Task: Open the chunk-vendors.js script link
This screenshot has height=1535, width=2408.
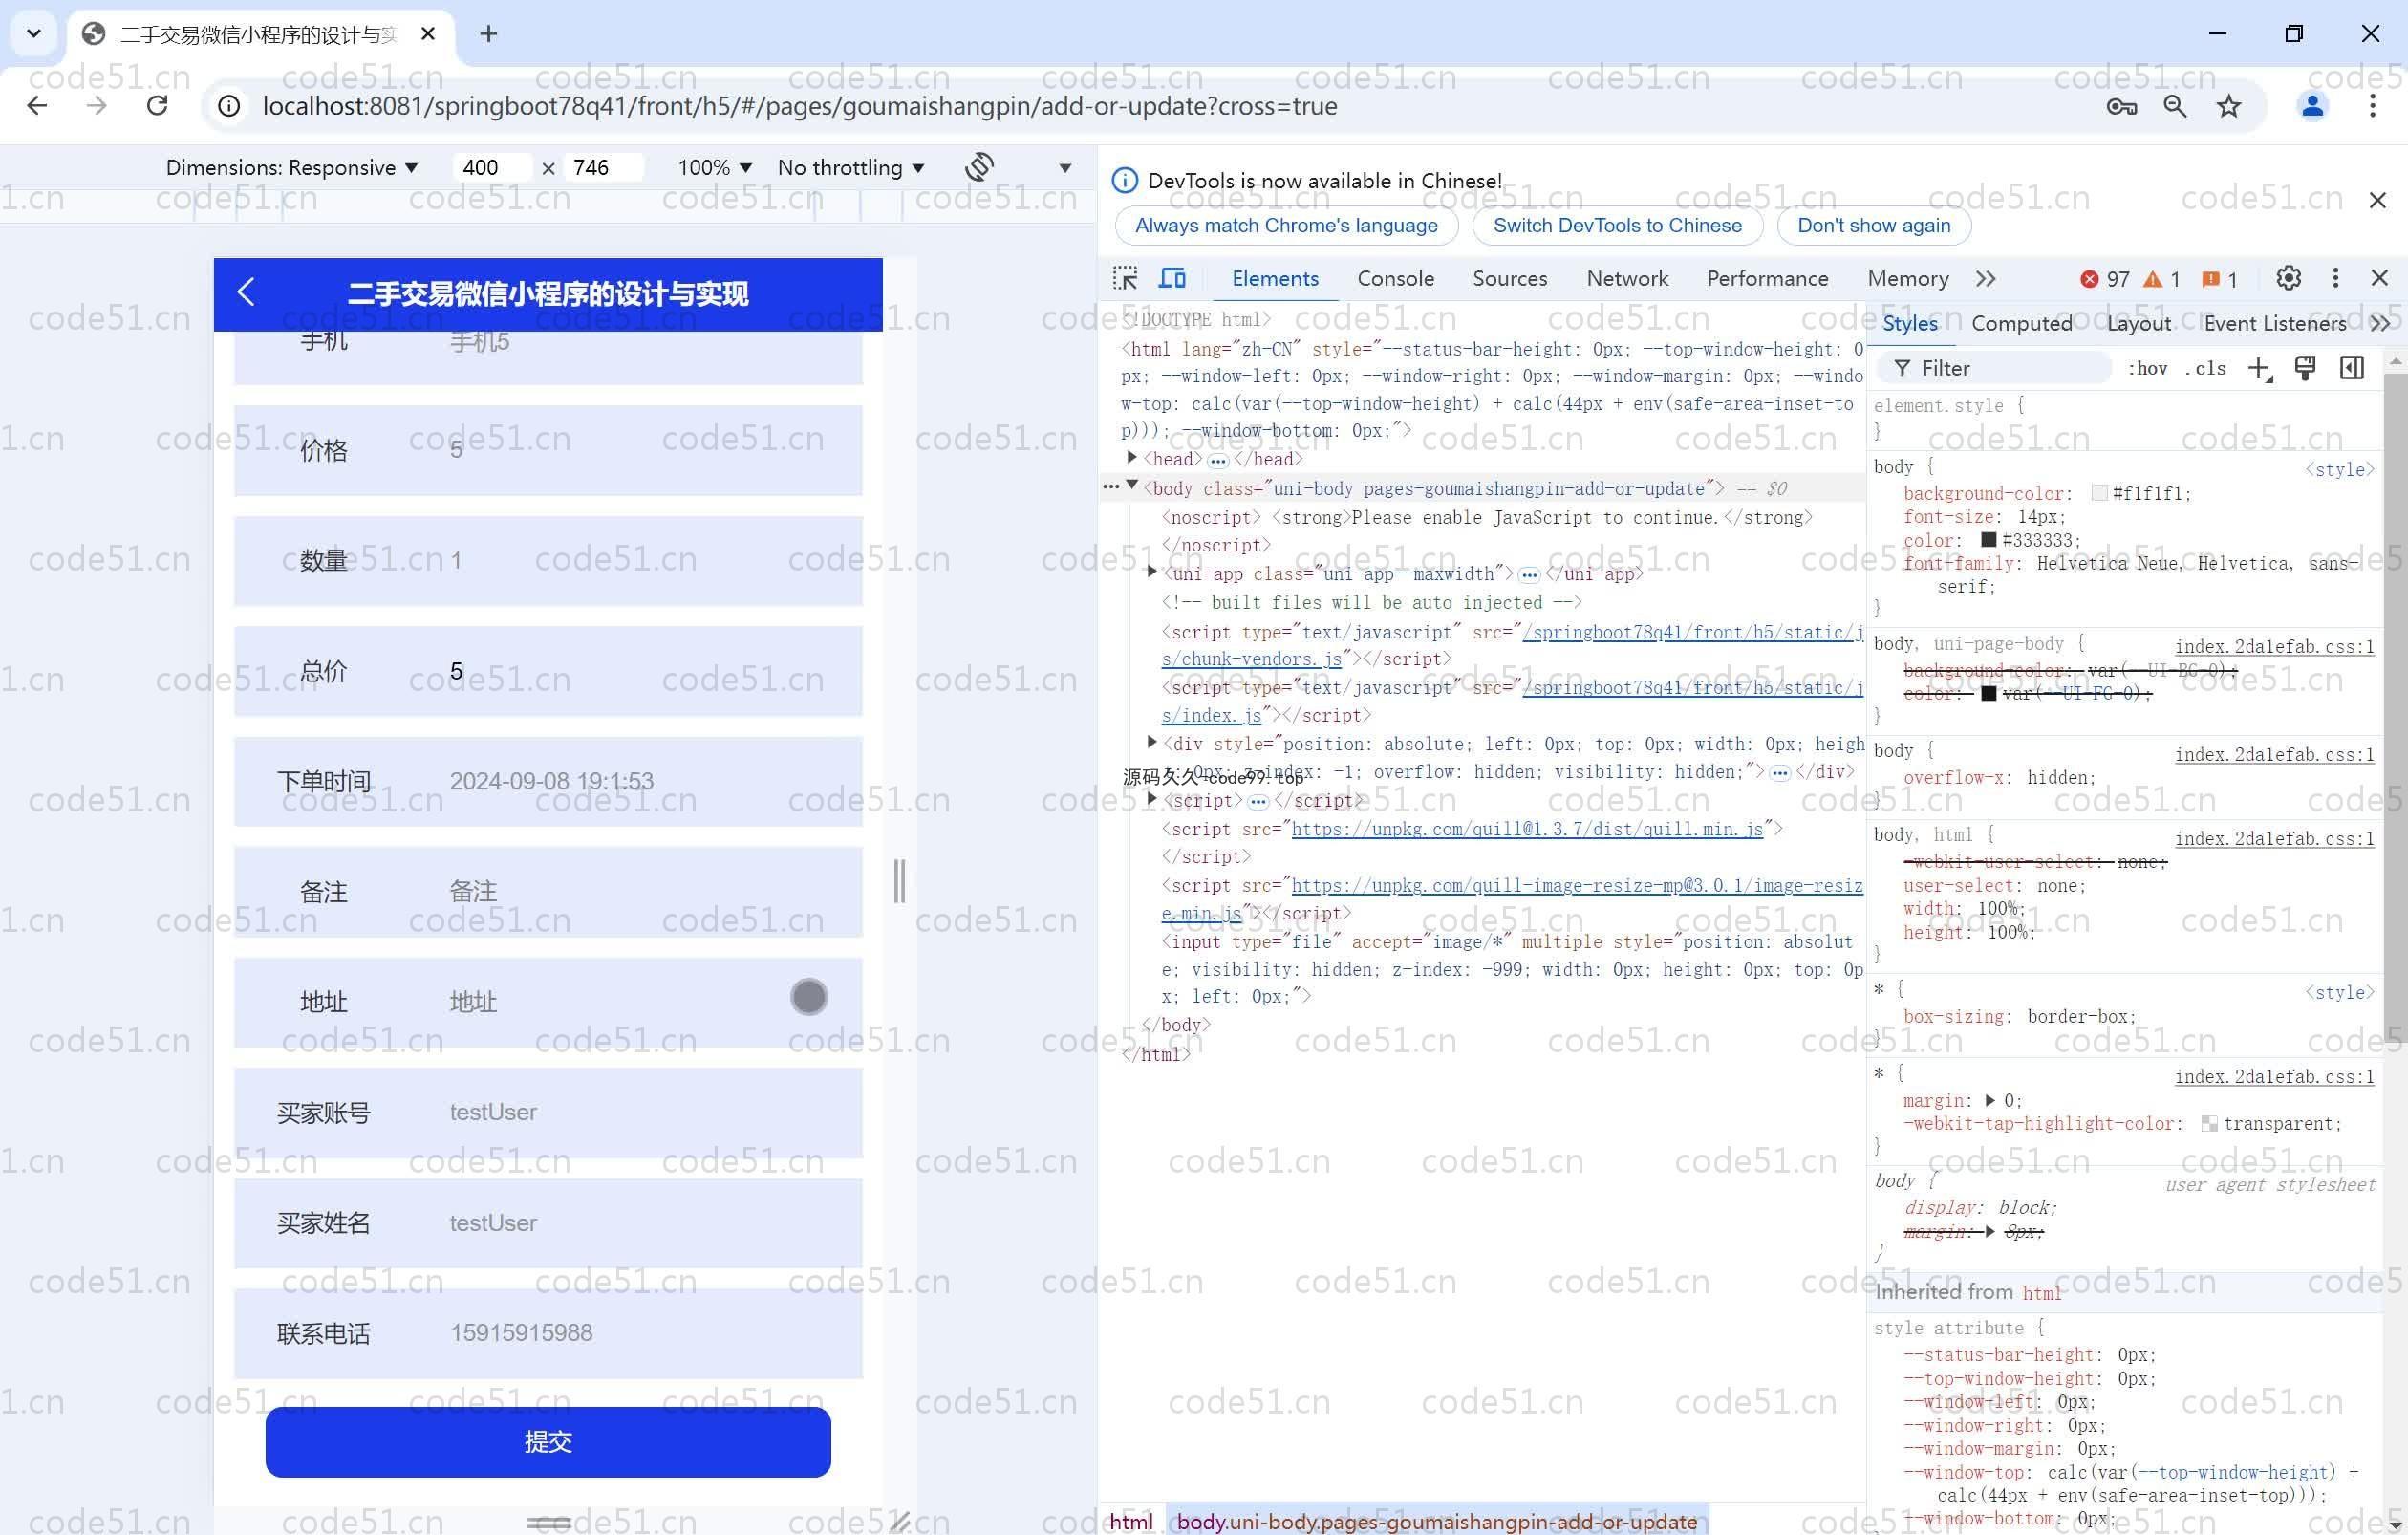Action: 1512,645
